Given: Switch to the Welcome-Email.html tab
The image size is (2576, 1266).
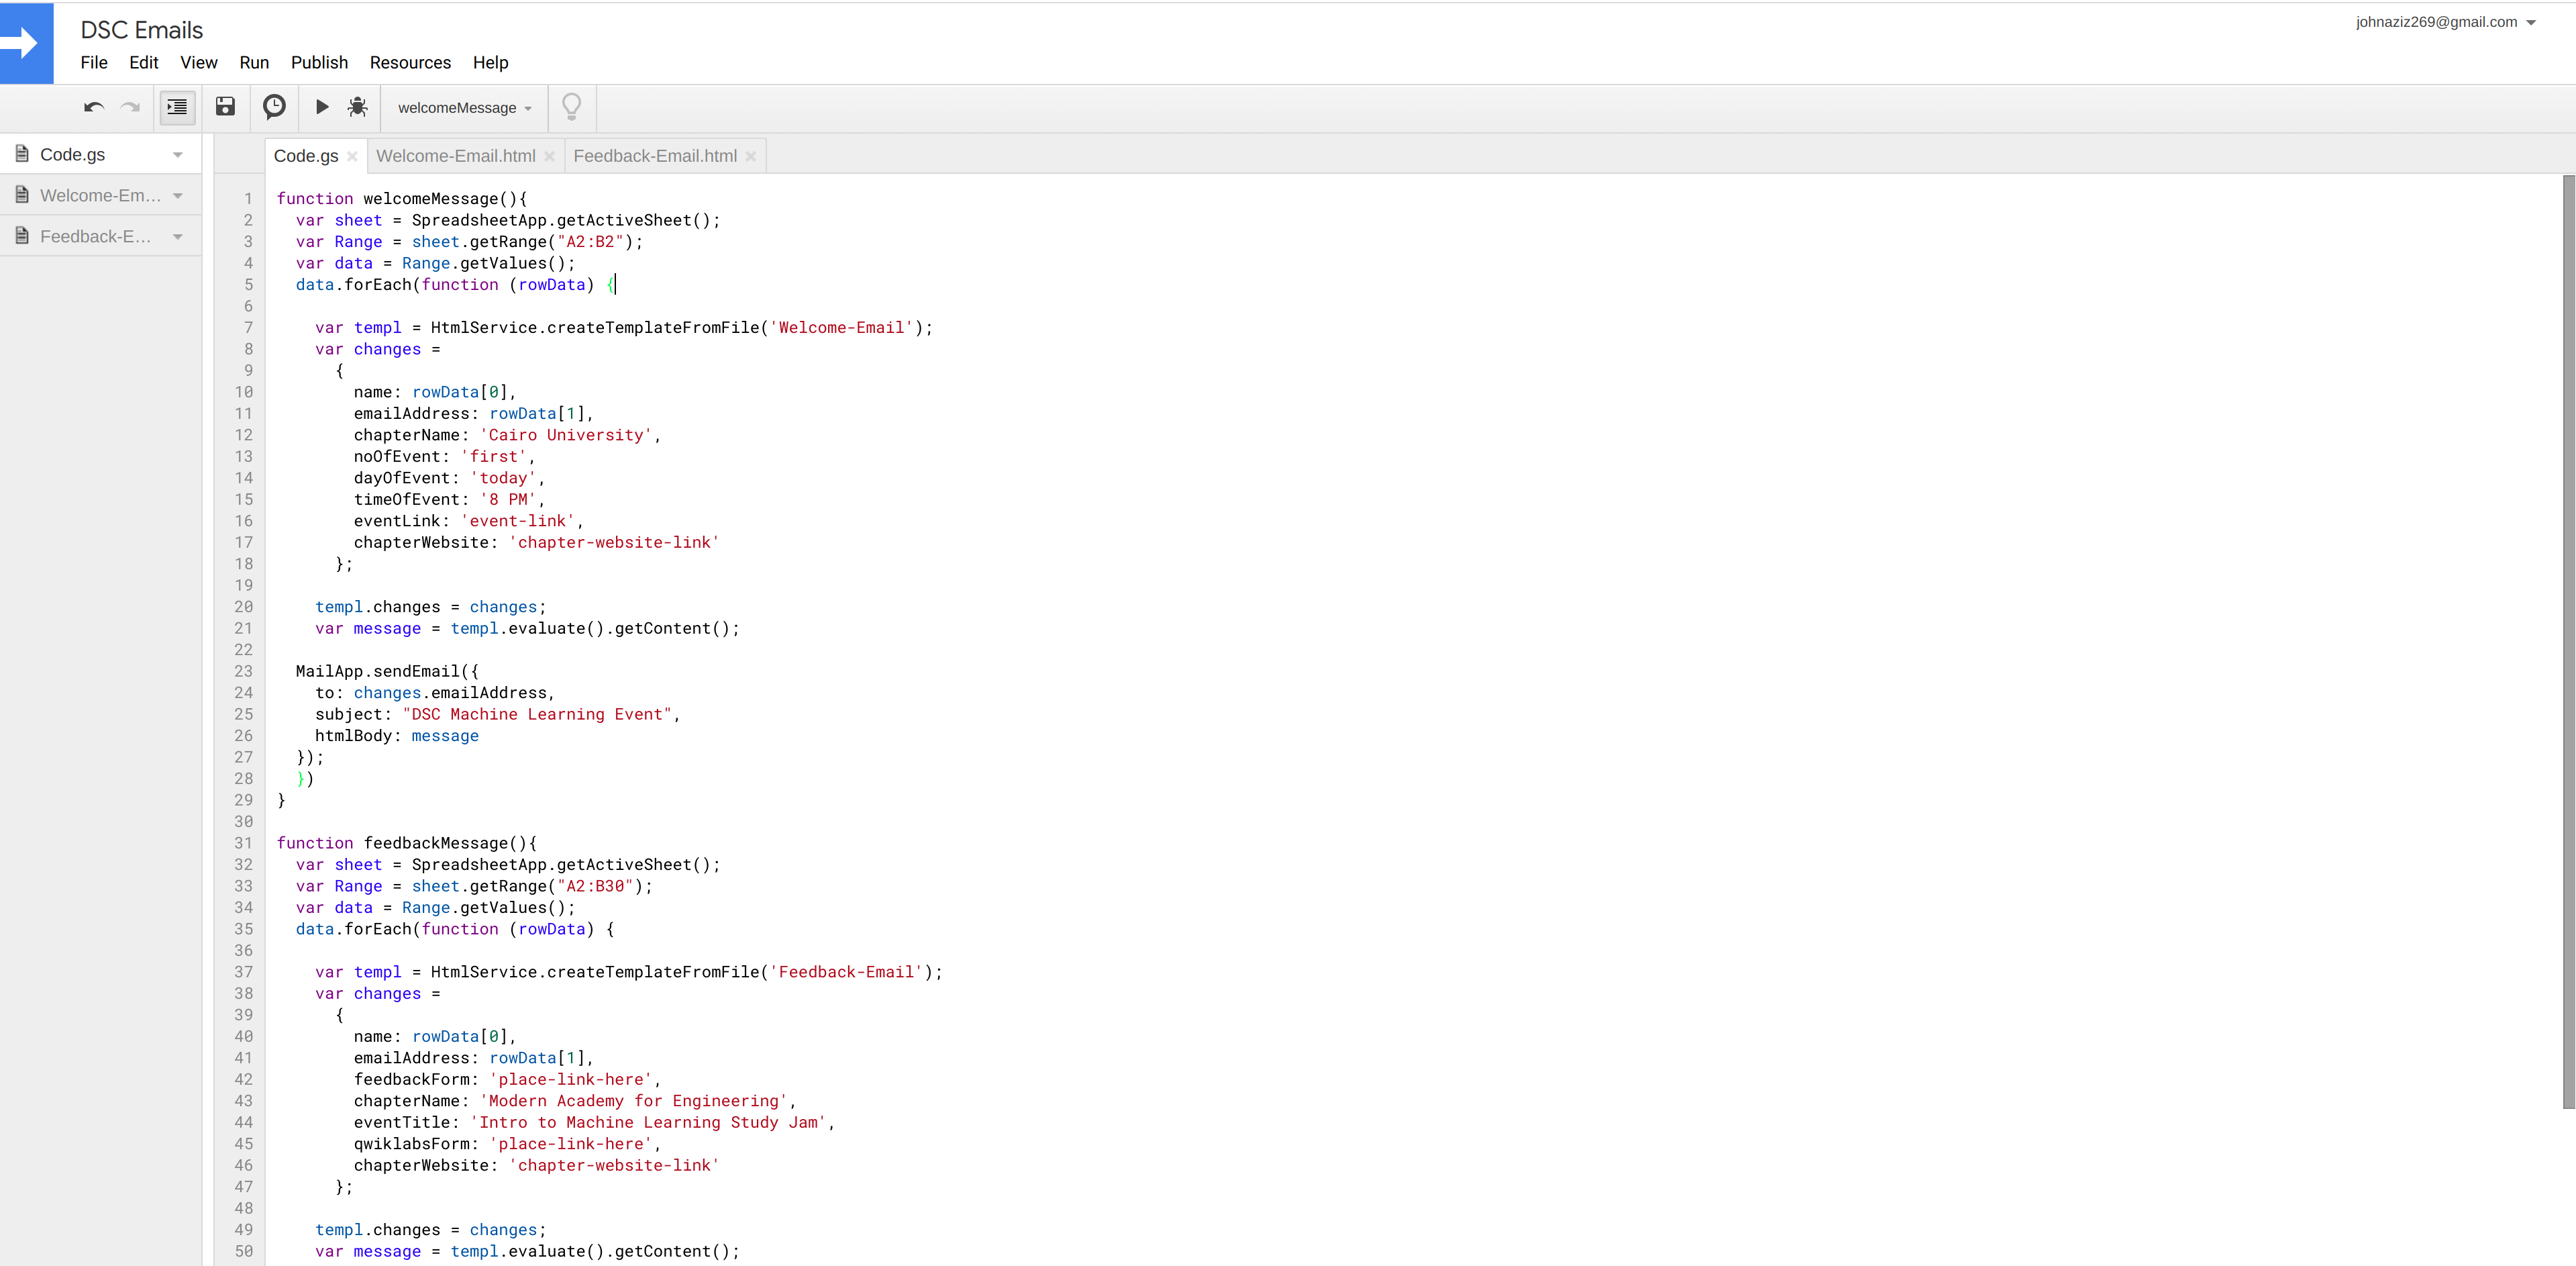Looking at the screenshot, I should pyautogui.click(x=456, y=156).
